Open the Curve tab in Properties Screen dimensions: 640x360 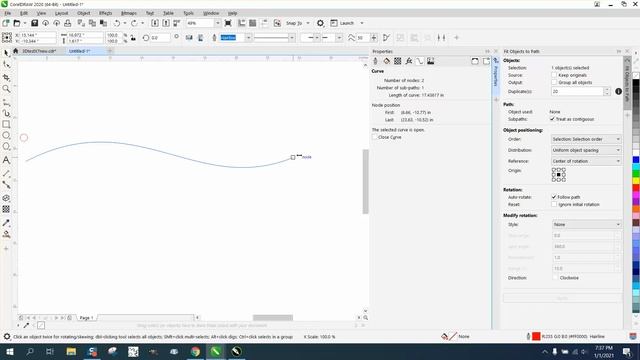[420, 61]
